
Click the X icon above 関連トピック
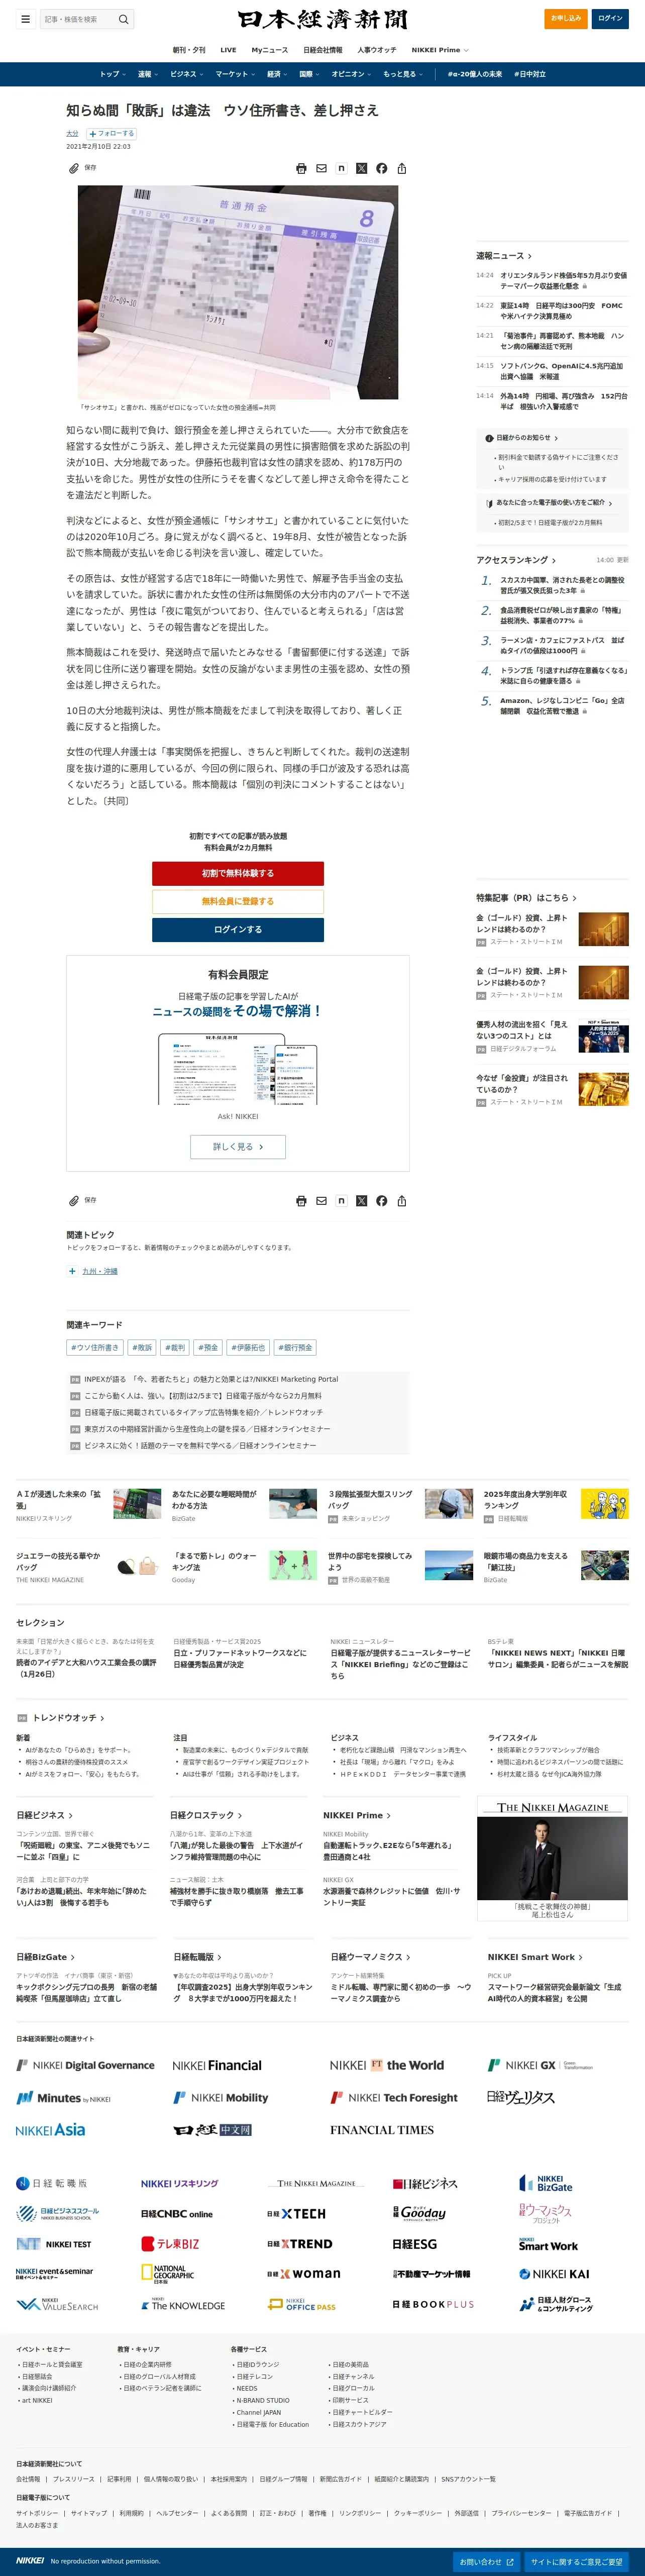pyautogui.click(x=362, y=1201)
